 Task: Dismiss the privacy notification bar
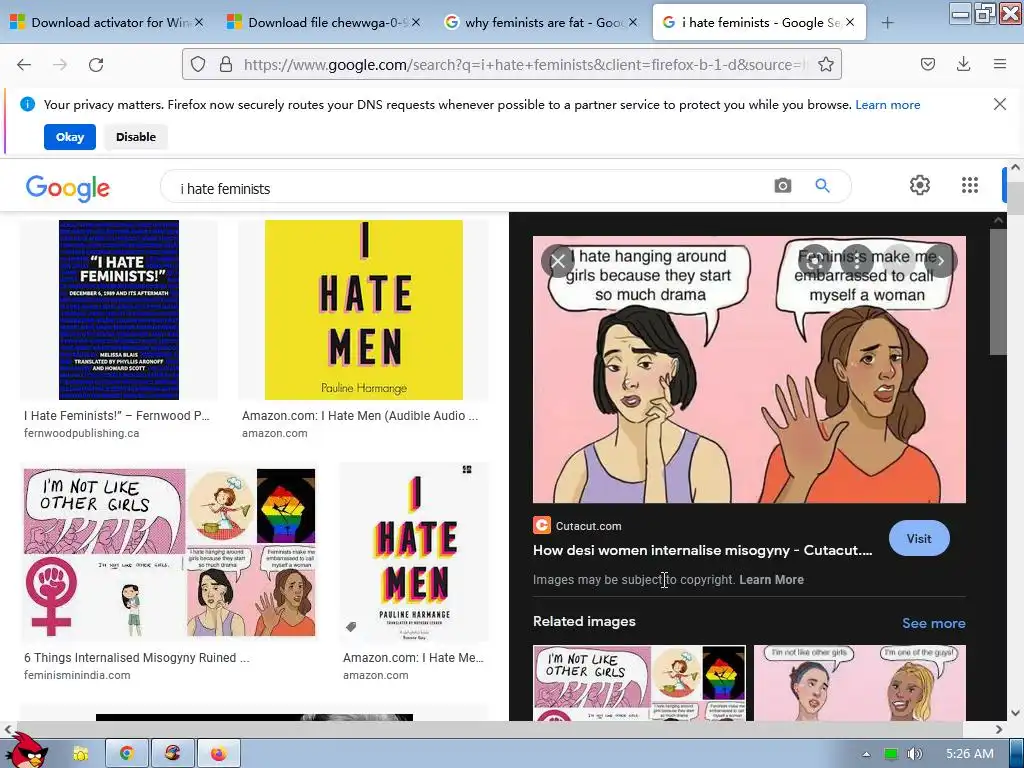[1000, 104]
